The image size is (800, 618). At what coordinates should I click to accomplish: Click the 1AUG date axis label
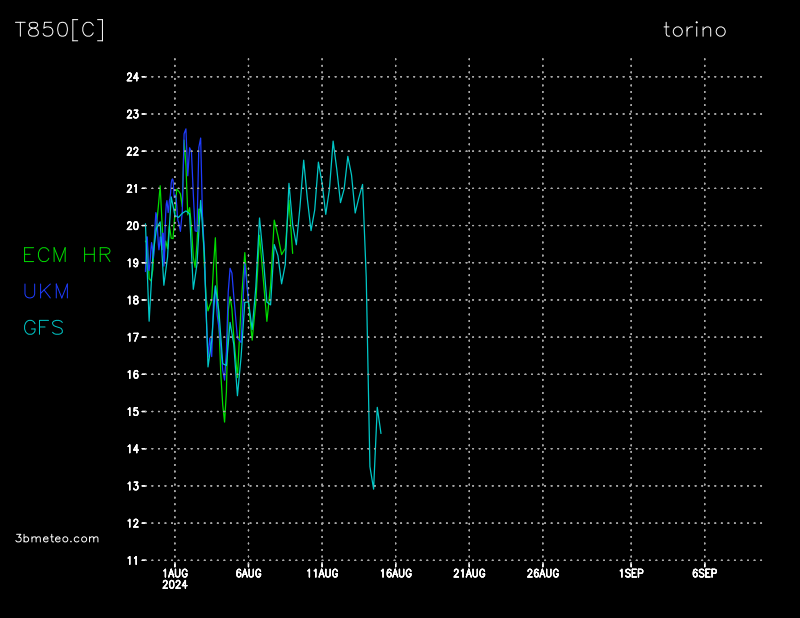coord(175,573)
